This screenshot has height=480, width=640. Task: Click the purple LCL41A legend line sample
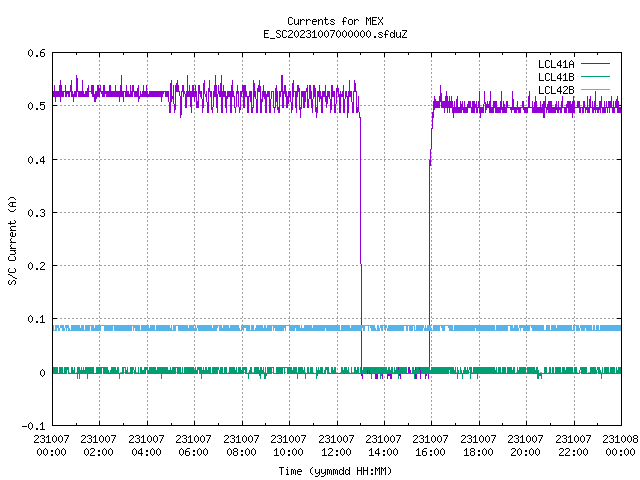click(595, 64)
